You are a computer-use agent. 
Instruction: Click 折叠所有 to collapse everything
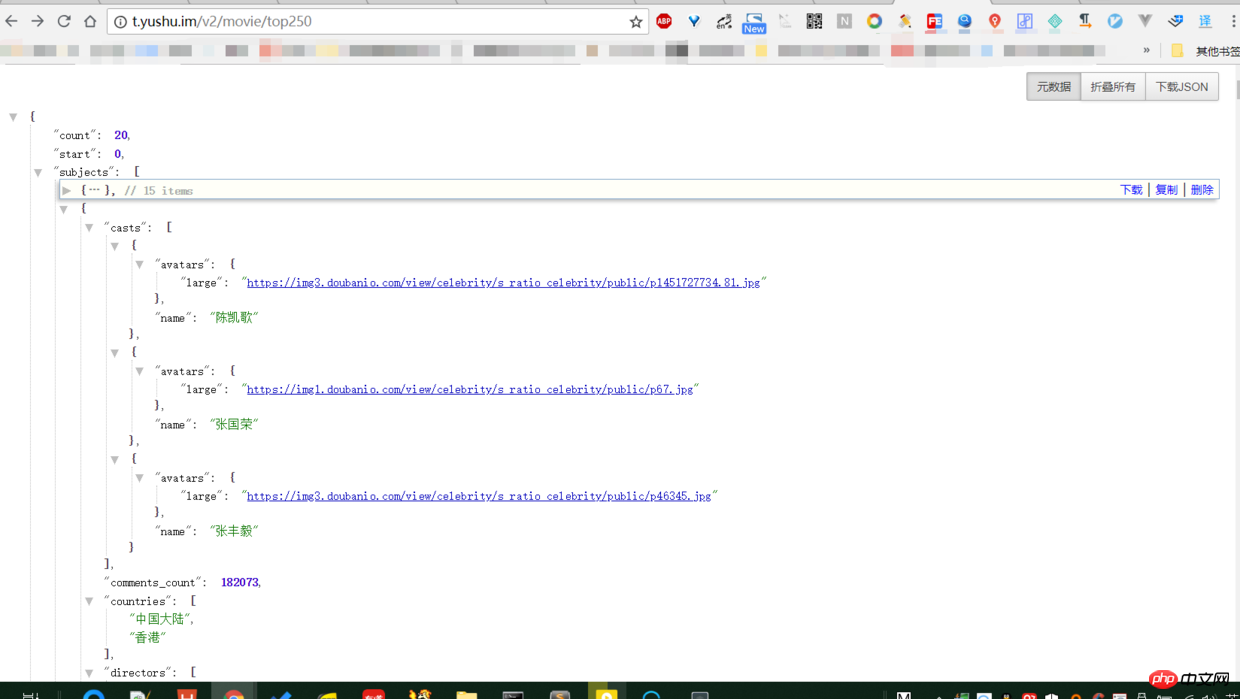tap(1113, 87)
